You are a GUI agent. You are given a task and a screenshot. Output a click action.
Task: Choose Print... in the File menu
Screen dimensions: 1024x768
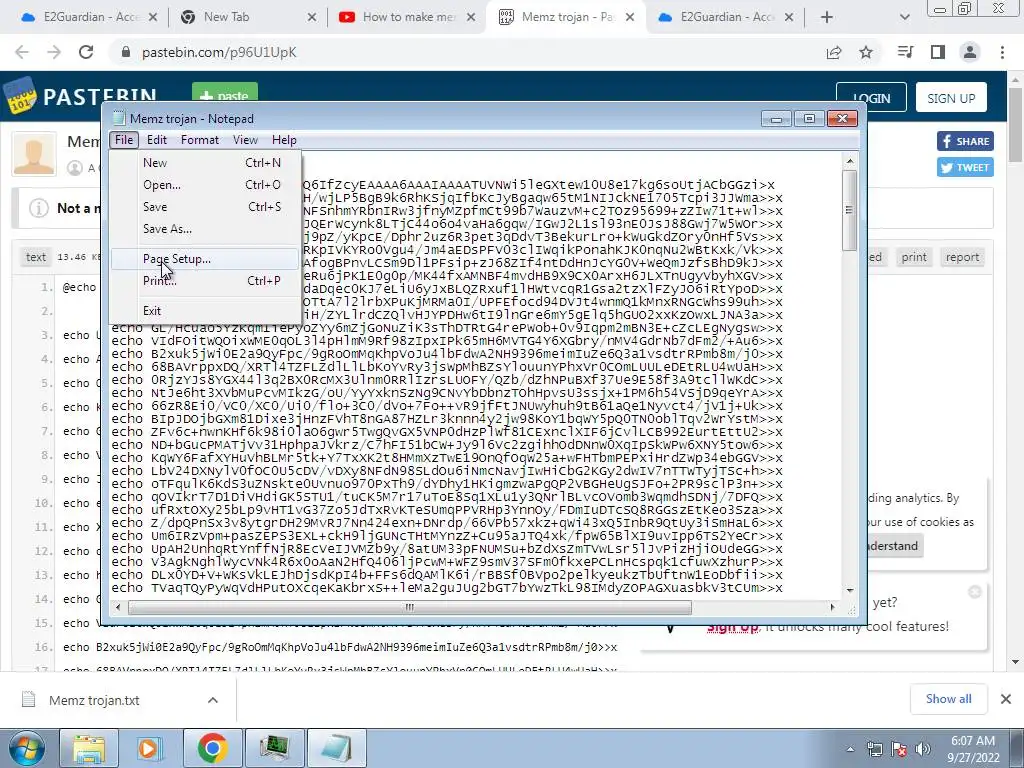pyautogui.click(x=205, y=281)
